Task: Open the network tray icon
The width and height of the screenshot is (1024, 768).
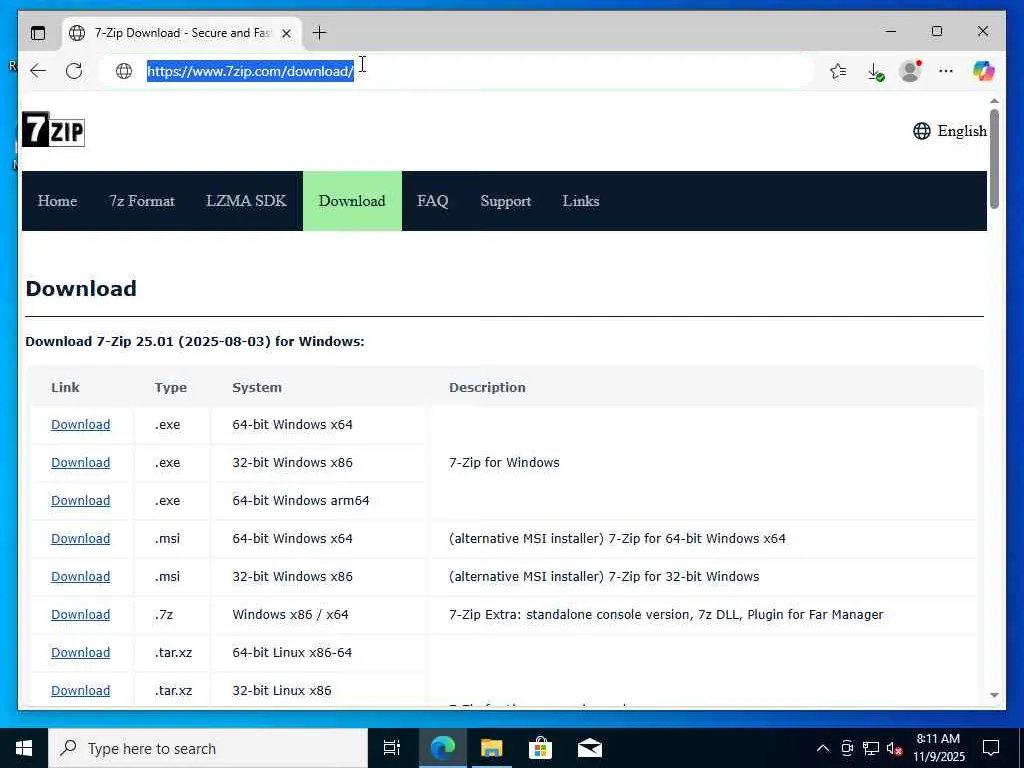Action: pyautogui.click(x=871, y=748)
